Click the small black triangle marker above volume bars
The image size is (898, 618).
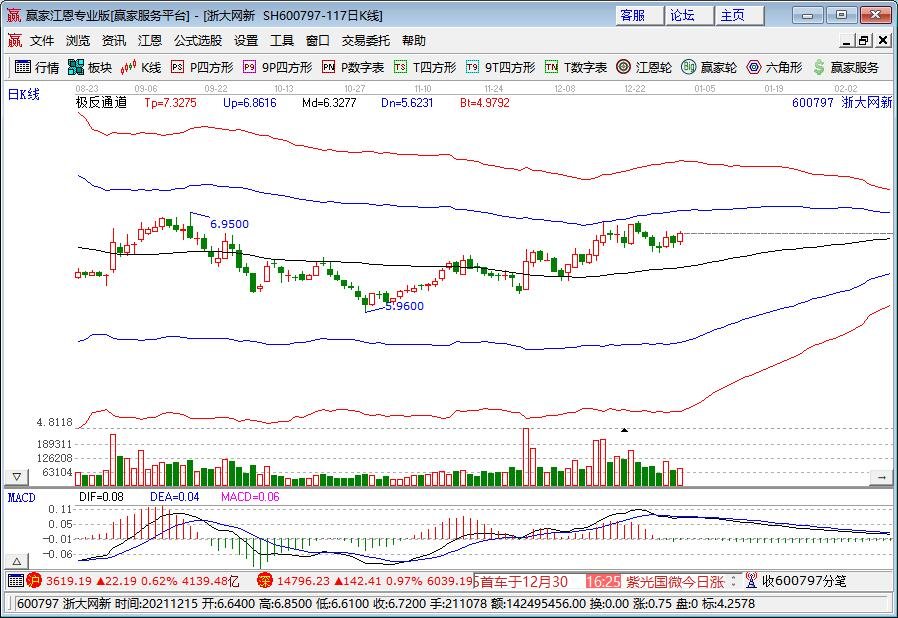click(625, 430)
